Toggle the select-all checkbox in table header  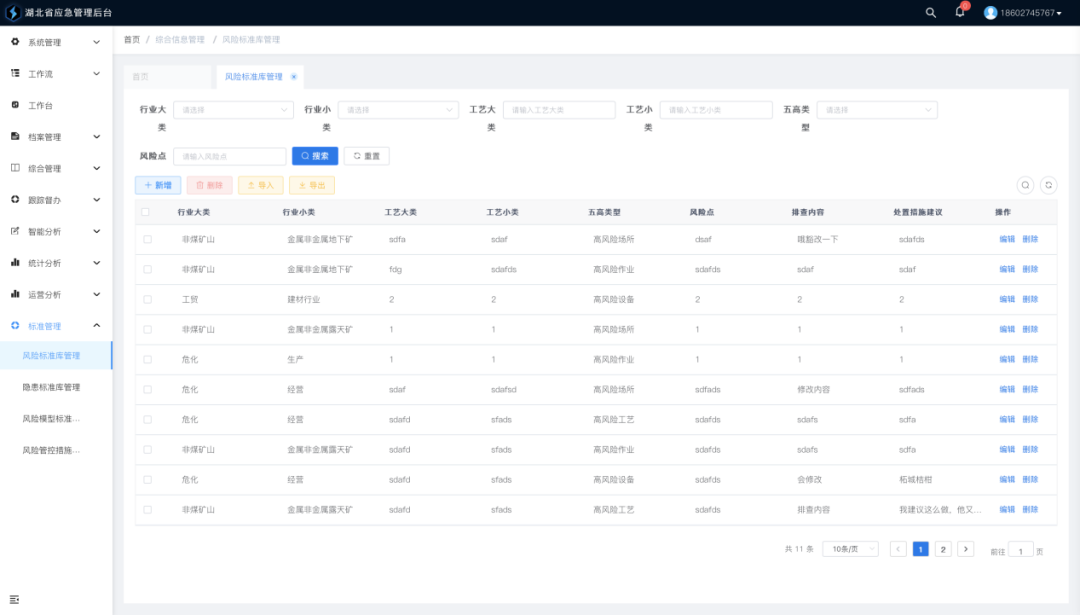(146, 212)
